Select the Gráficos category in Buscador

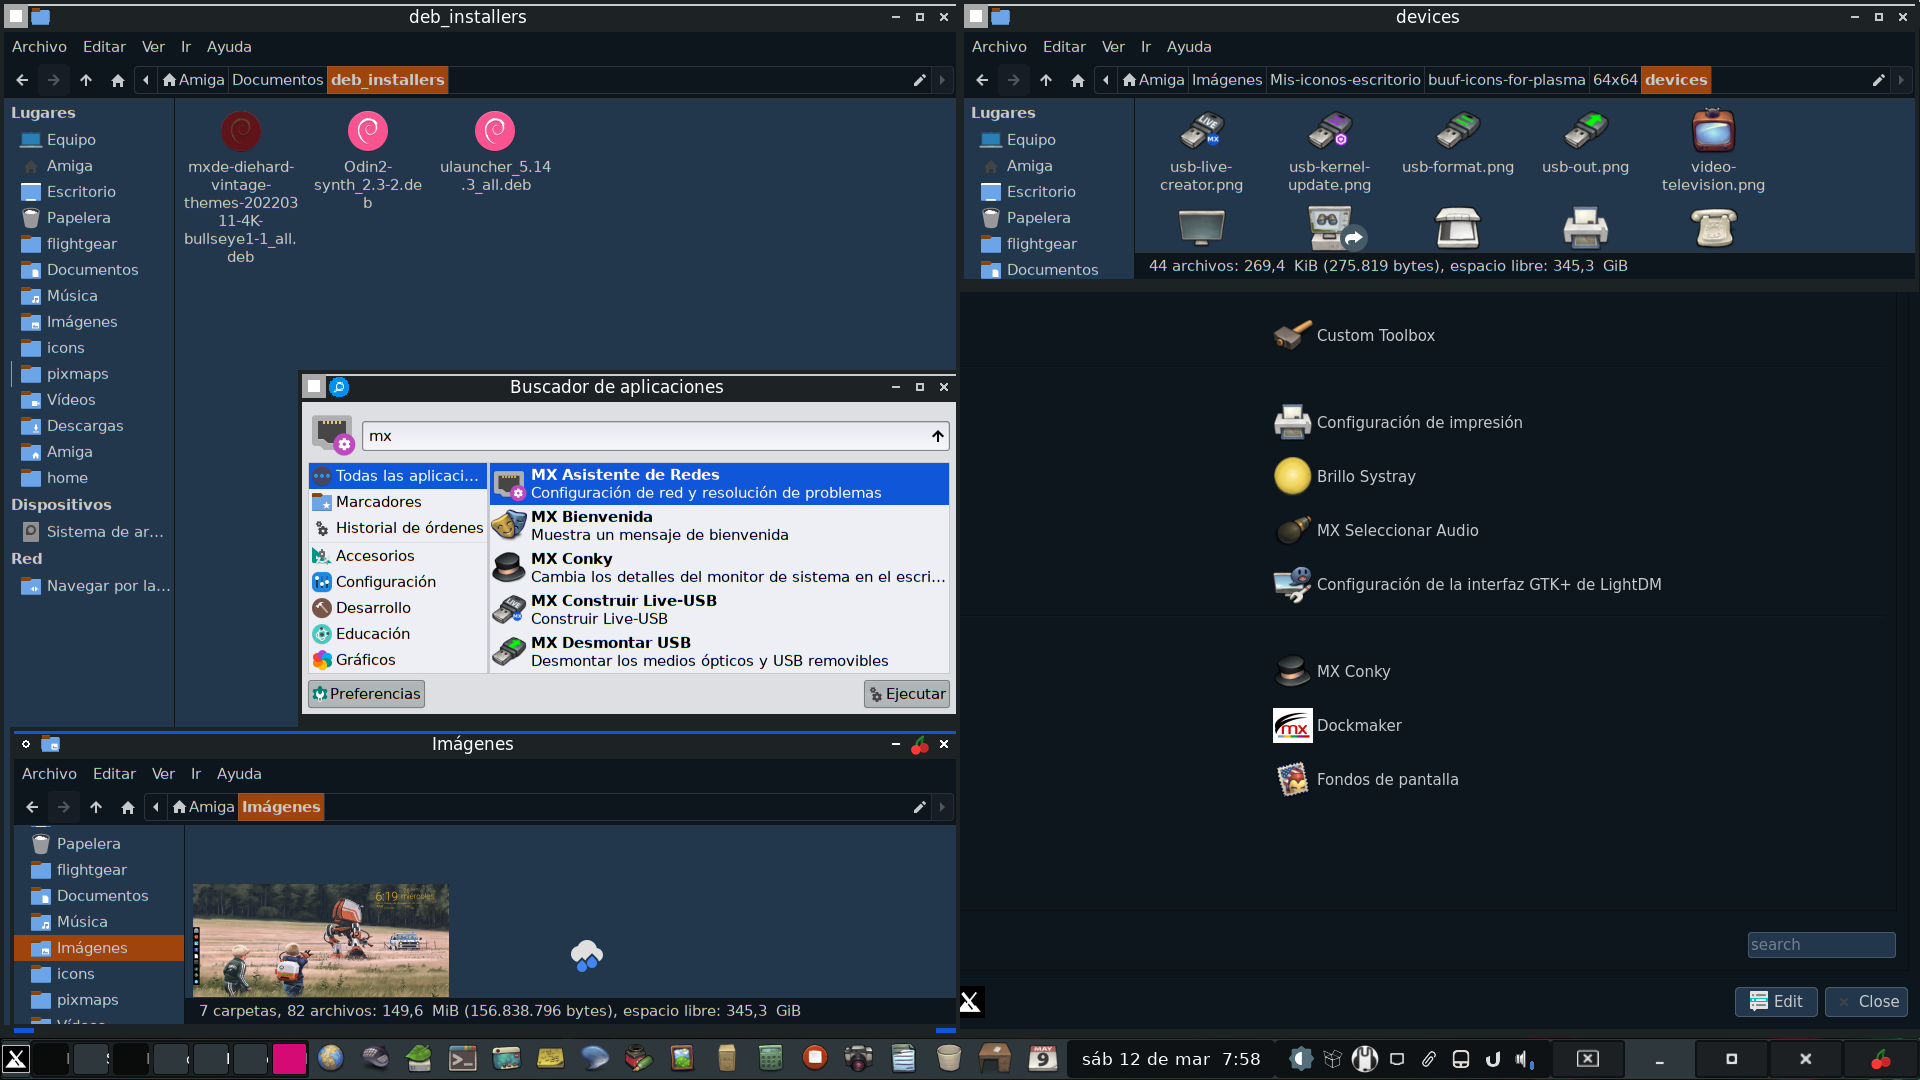tap(398, 660)
